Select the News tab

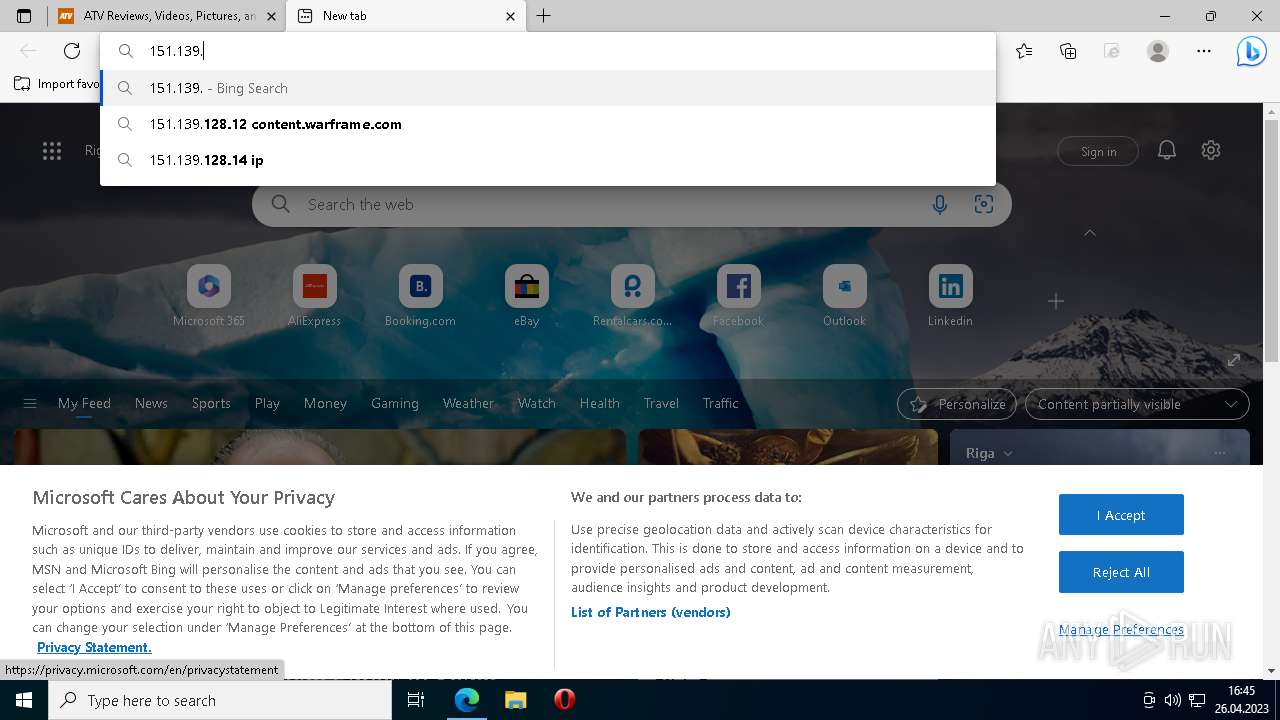(x=151, y=403)
